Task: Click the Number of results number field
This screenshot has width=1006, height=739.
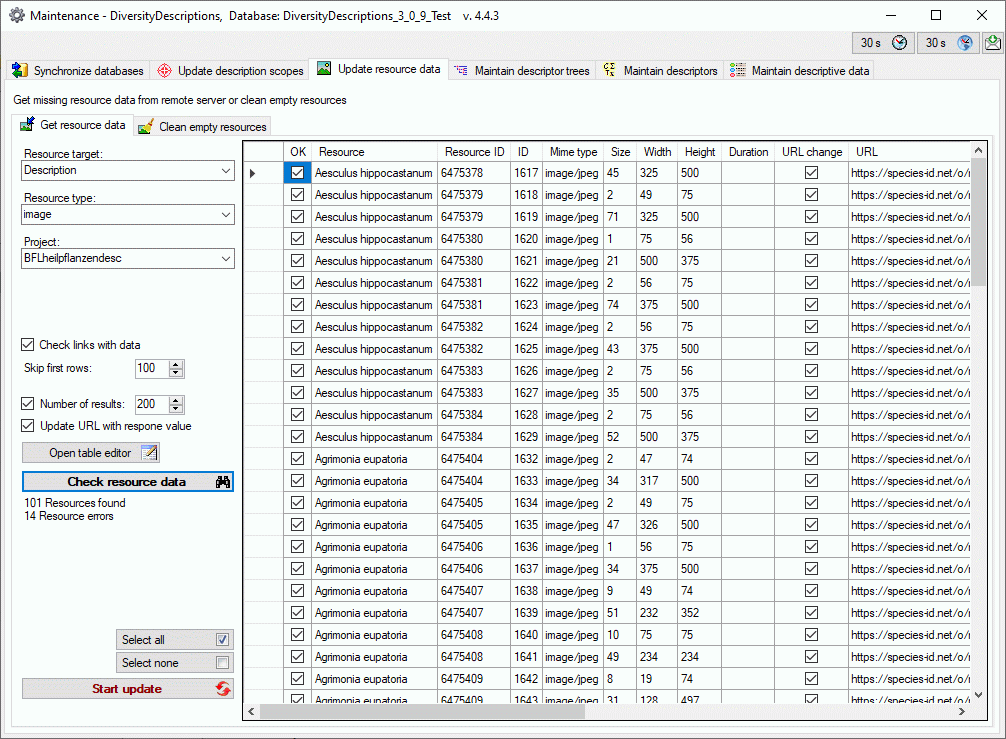Action: tap(152, 404)
